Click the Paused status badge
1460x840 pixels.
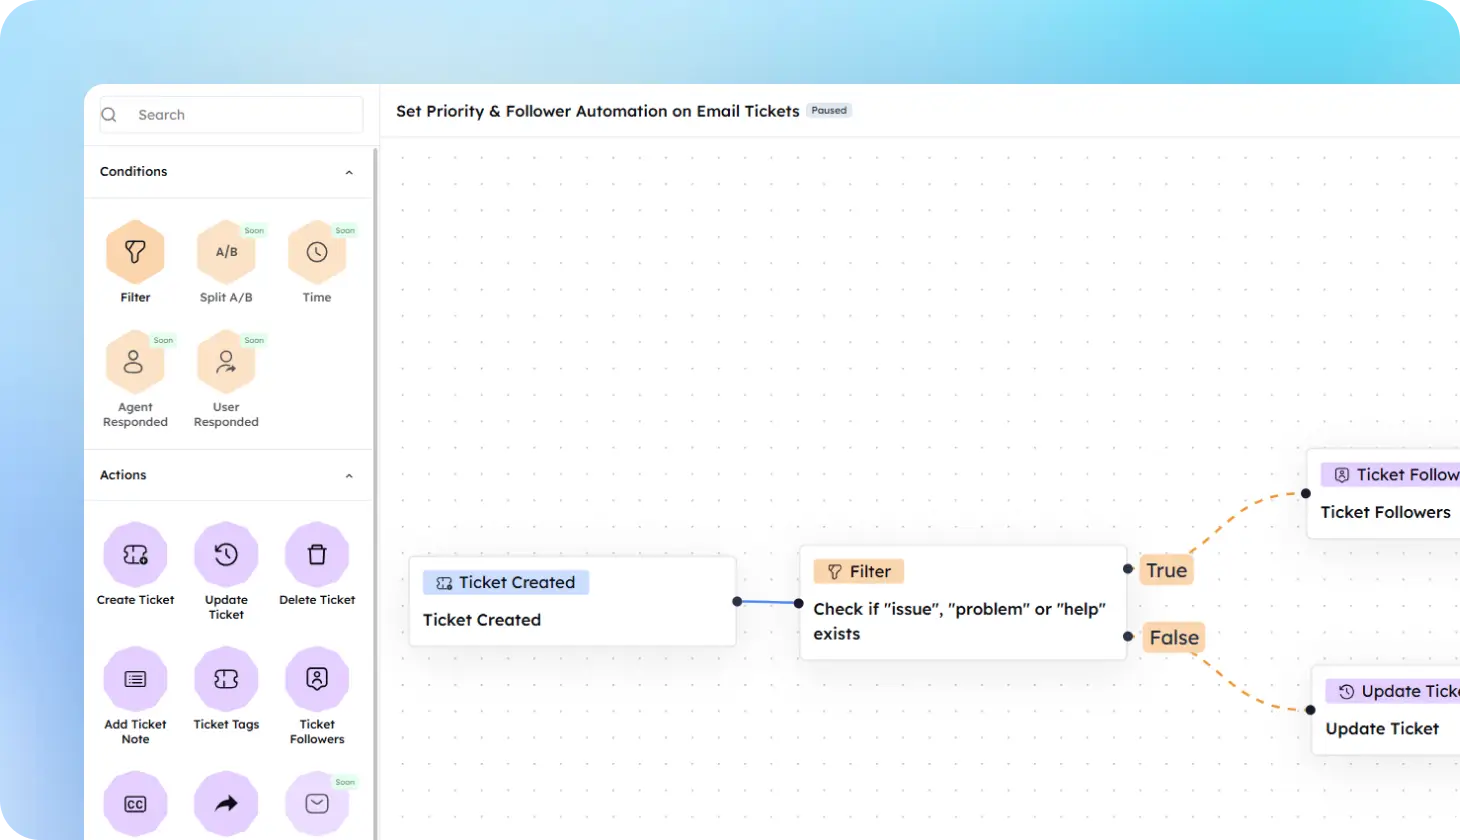click(x=829, y=110)
